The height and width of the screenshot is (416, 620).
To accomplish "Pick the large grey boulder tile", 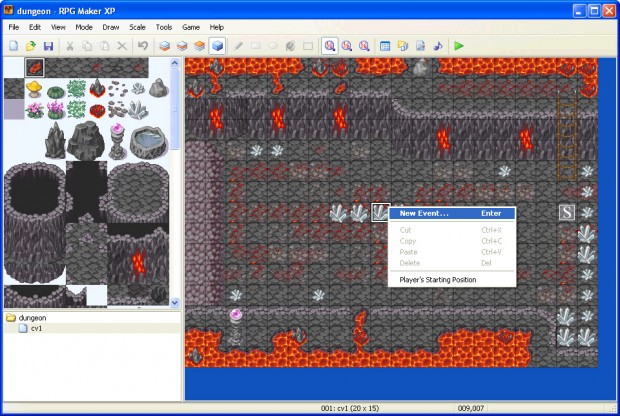I will pos(86,140).
